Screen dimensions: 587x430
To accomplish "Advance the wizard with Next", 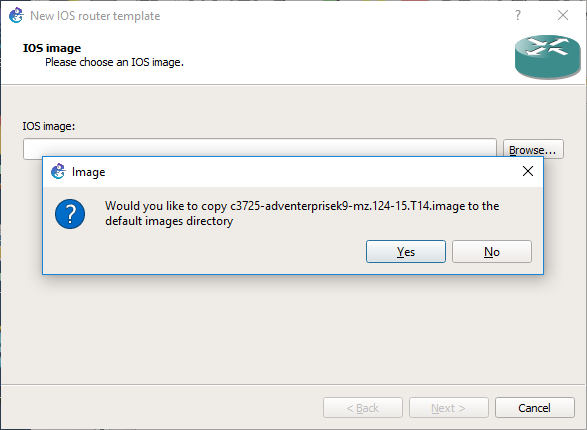I will point(448,408).
